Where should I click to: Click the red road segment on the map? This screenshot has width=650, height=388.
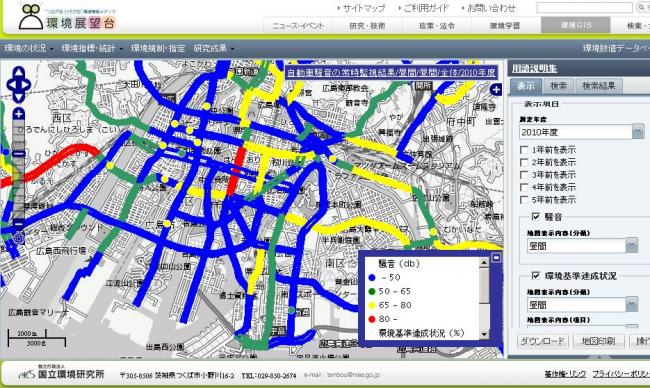(x=236, y=171)
